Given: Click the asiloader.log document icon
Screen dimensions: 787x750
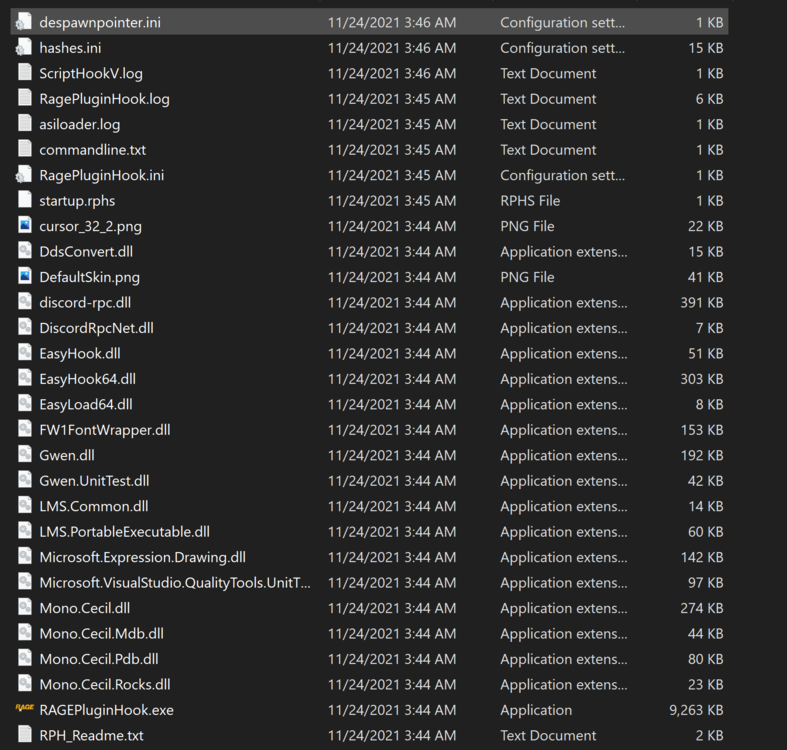Looking at the screenshot, I should tap(25, 124).
